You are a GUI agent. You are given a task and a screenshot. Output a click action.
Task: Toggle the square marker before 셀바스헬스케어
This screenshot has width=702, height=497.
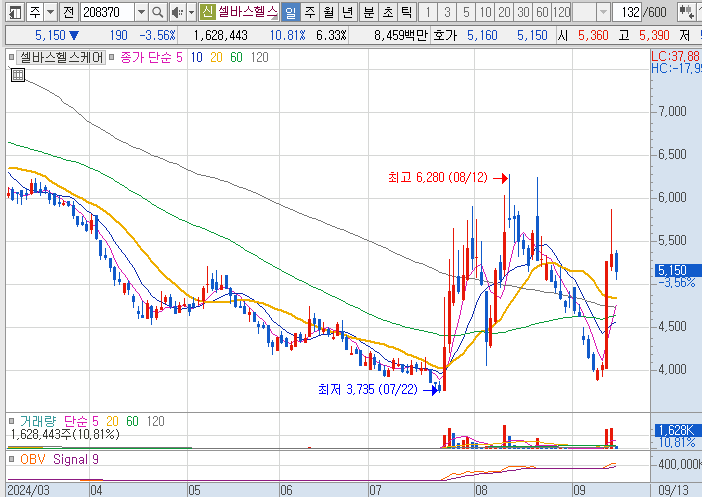click(x=11, y=57)
